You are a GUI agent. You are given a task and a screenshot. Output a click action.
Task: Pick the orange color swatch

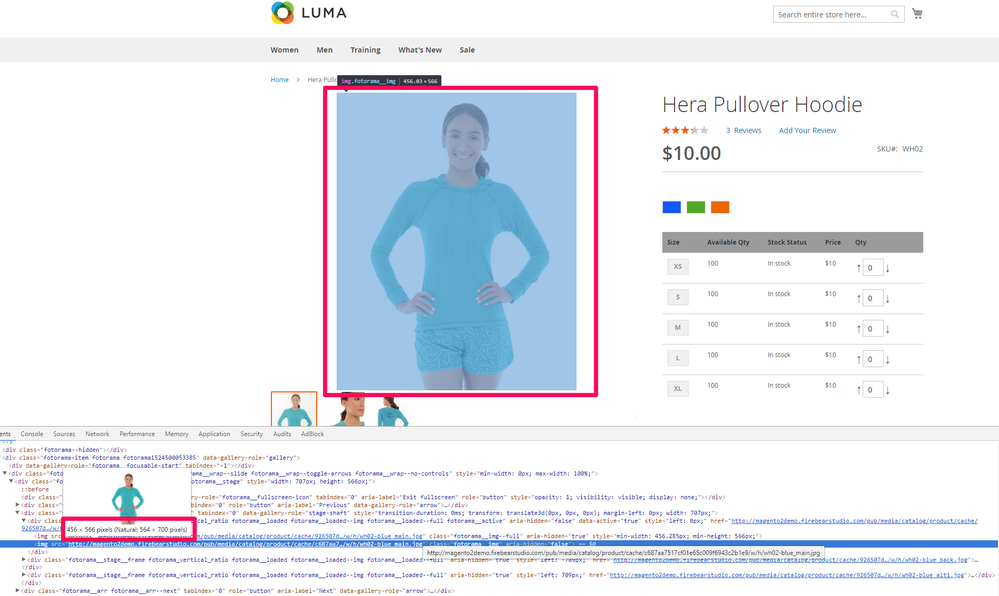point(720,207)
